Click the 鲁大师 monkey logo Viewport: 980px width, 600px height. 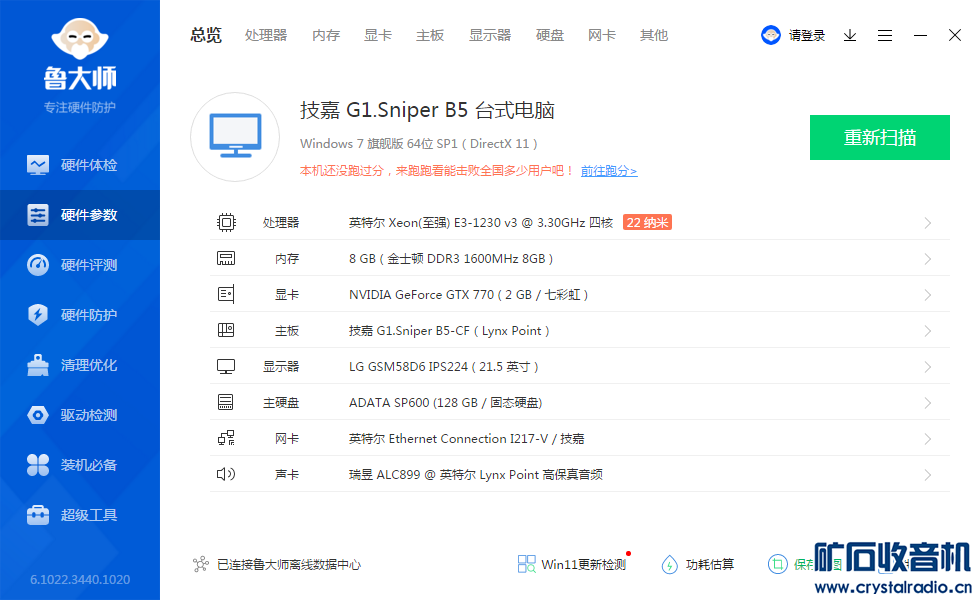(80, 39)
